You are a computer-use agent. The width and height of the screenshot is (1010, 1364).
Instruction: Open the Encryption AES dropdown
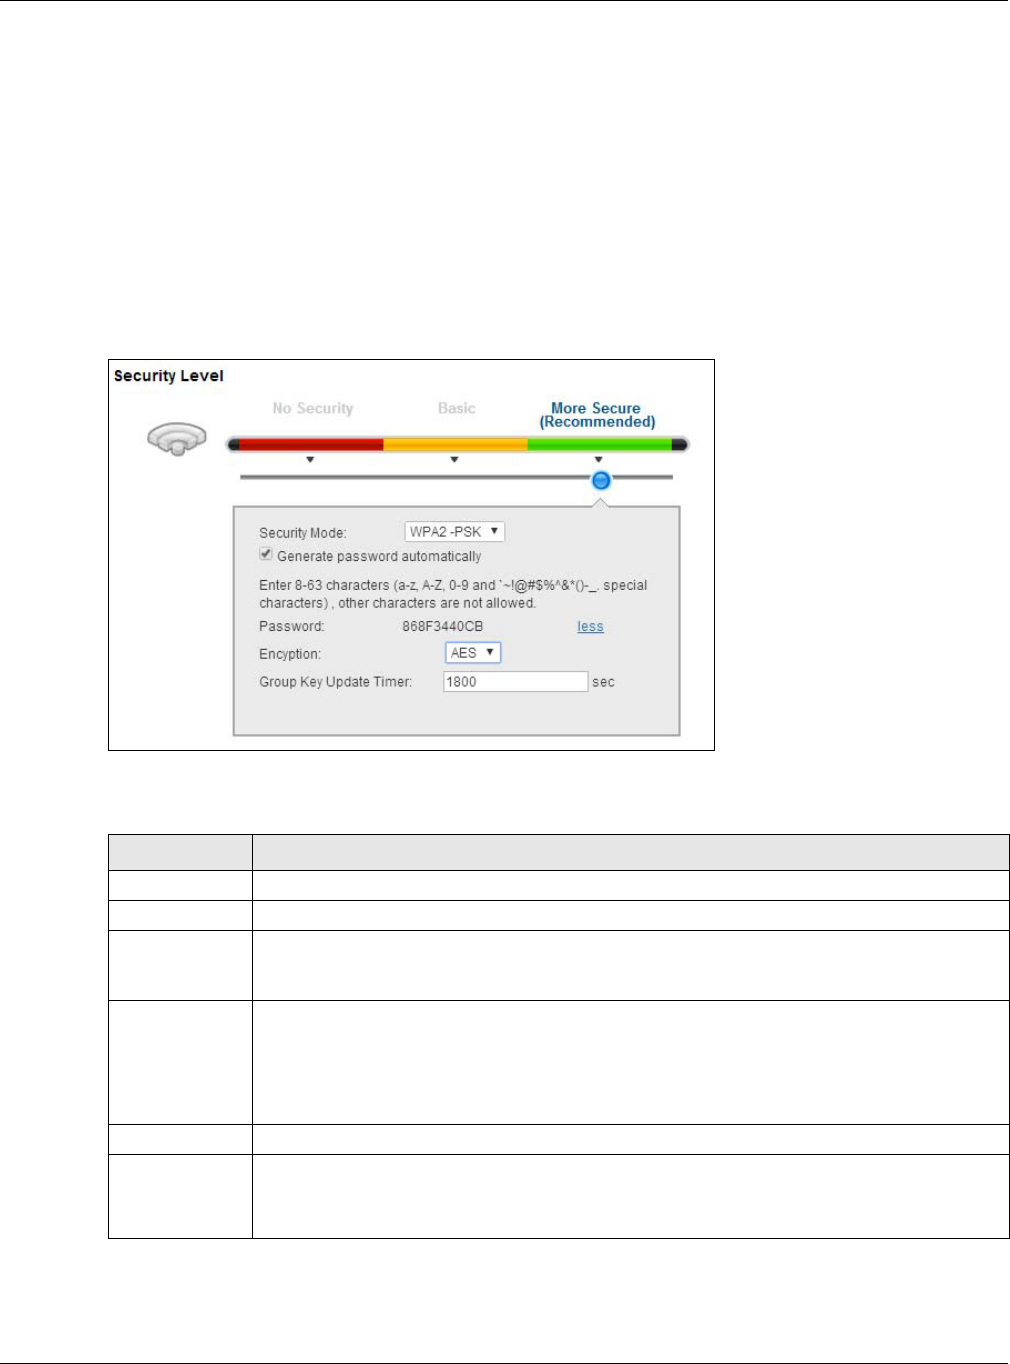[472, 653]
